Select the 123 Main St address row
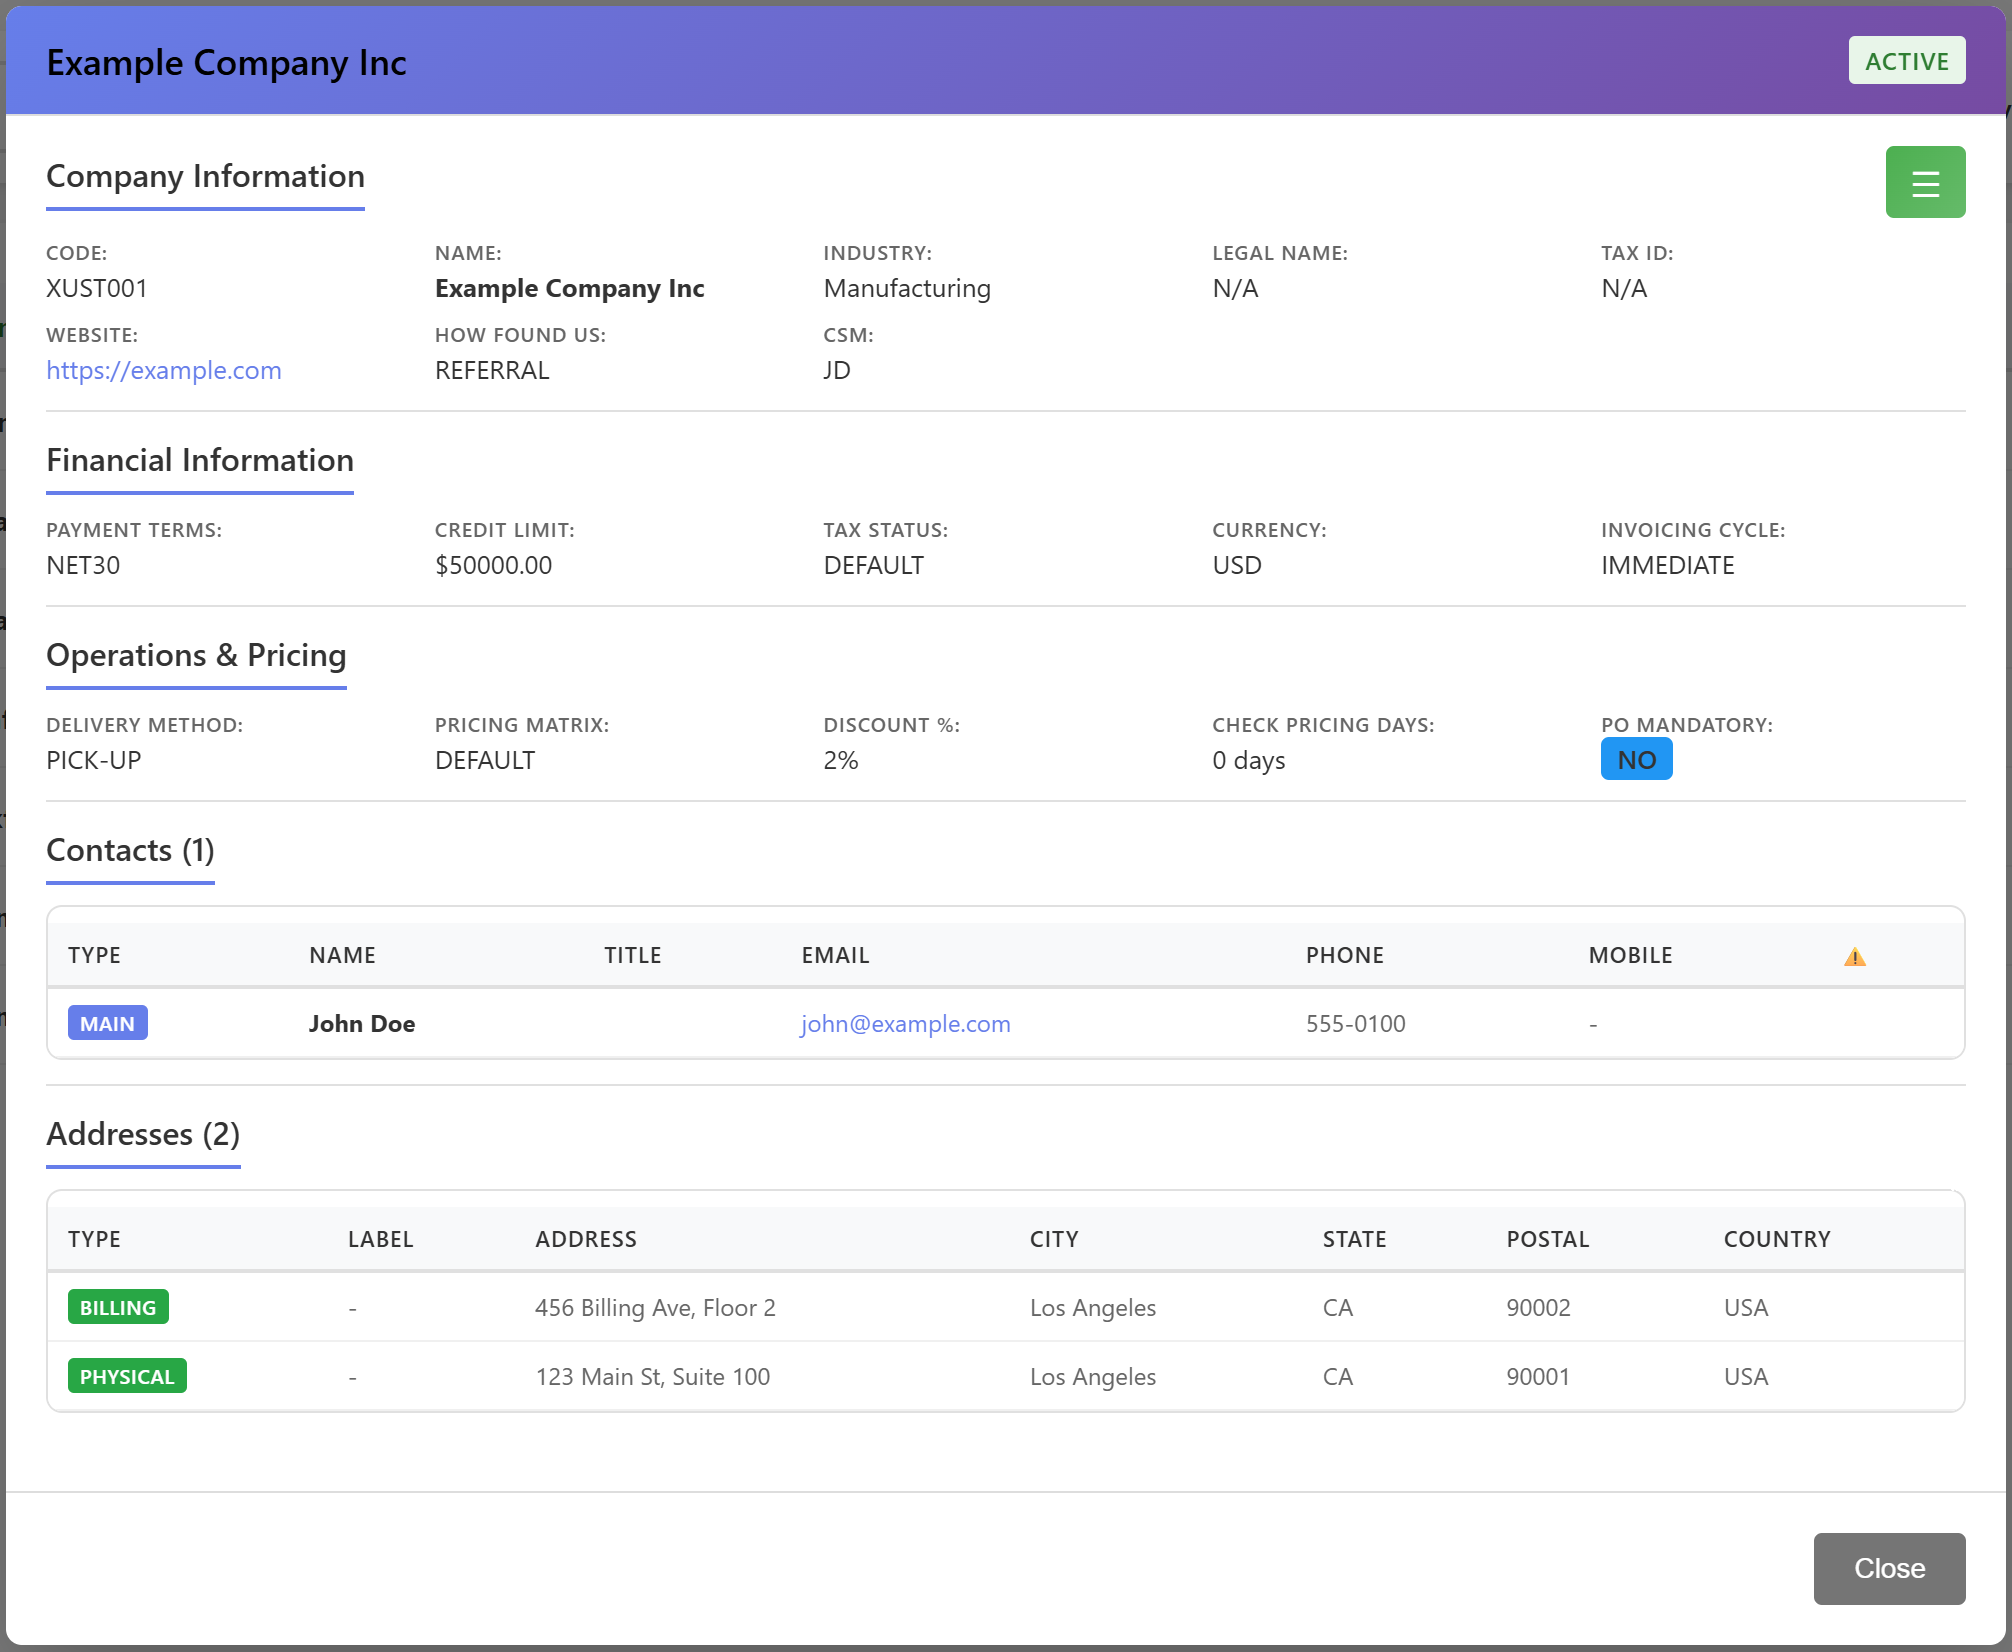This screenshot has height=1652, width=2012. (652, 1376)
